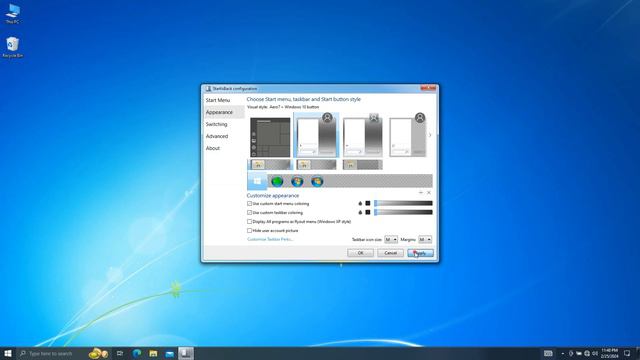Open the black taskbar color swatch

pyautogui.click(x=368, y=212)
